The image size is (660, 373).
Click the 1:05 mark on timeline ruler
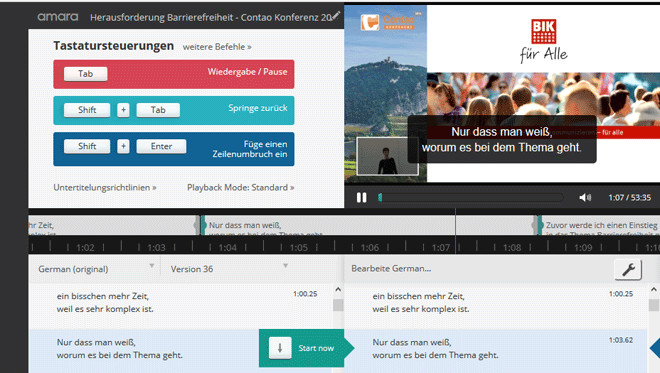pos(298,248)
